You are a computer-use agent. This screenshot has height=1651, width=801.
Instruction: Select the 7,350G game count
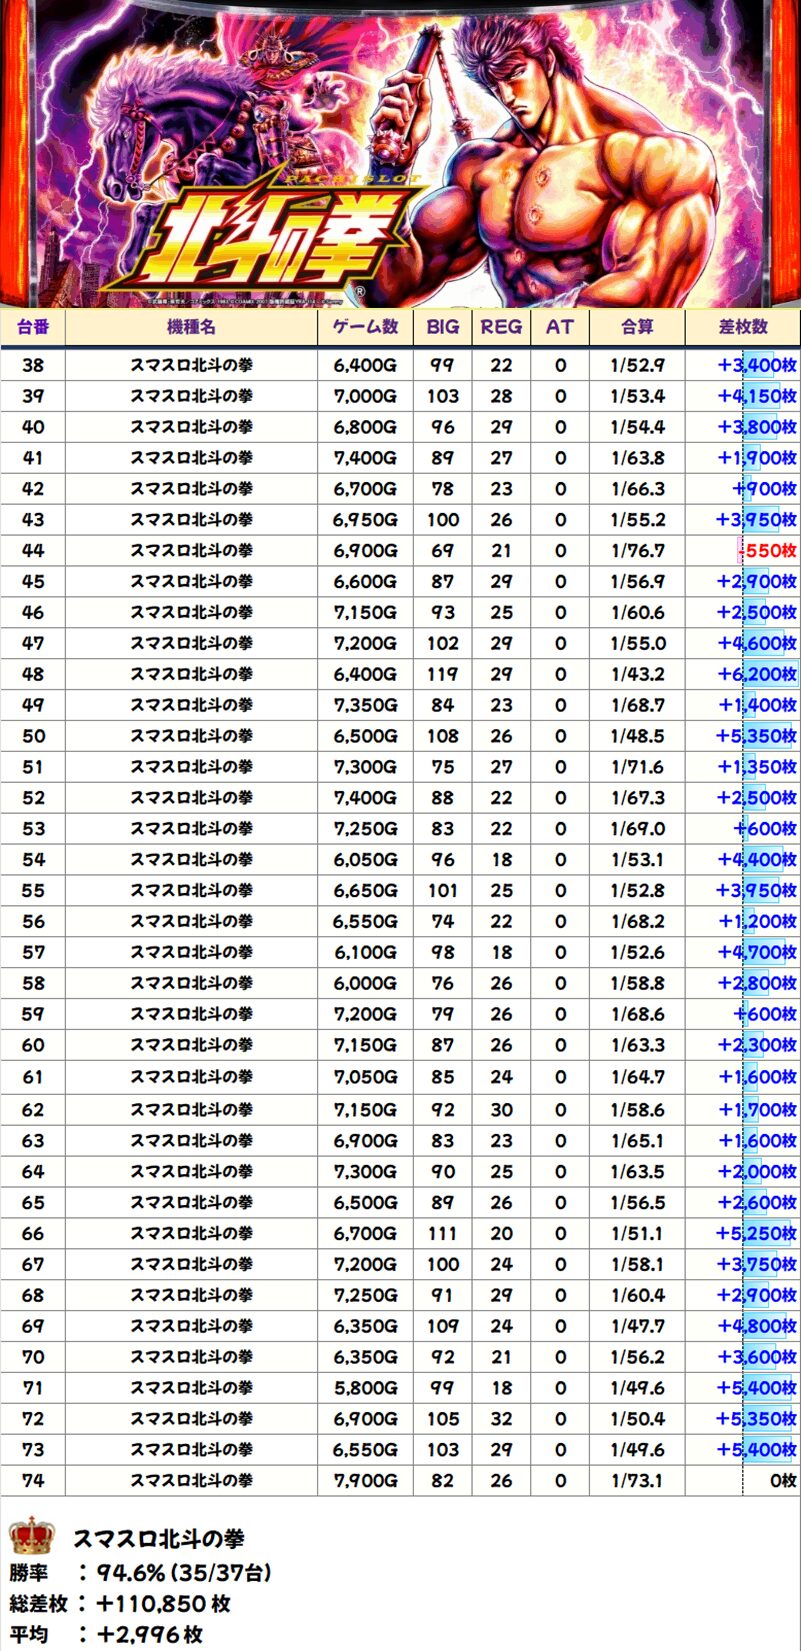pos(365,705)
